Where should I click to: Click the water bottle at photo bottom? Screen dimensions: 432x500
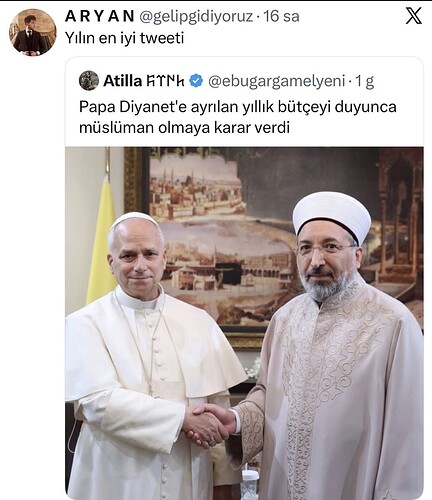[x=249, y=485]
